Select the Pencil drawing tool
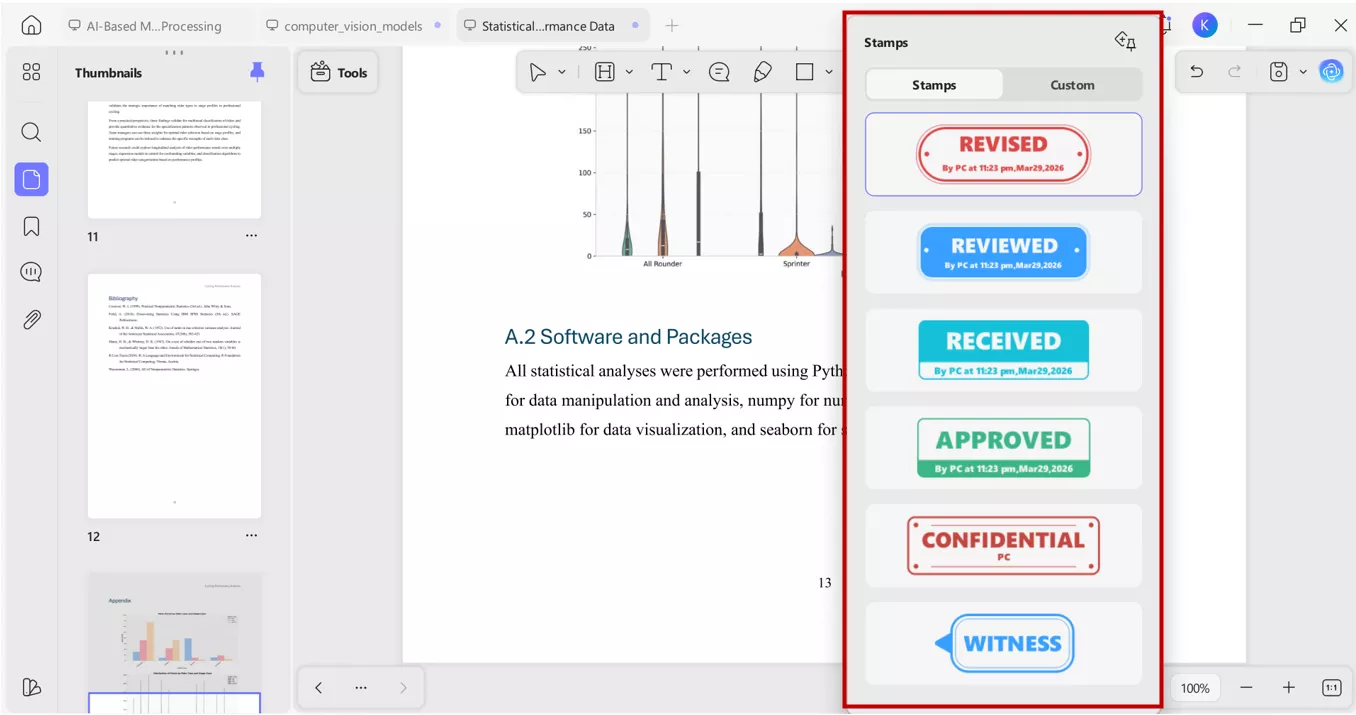Screen dimensions: 1356x715 763,72
